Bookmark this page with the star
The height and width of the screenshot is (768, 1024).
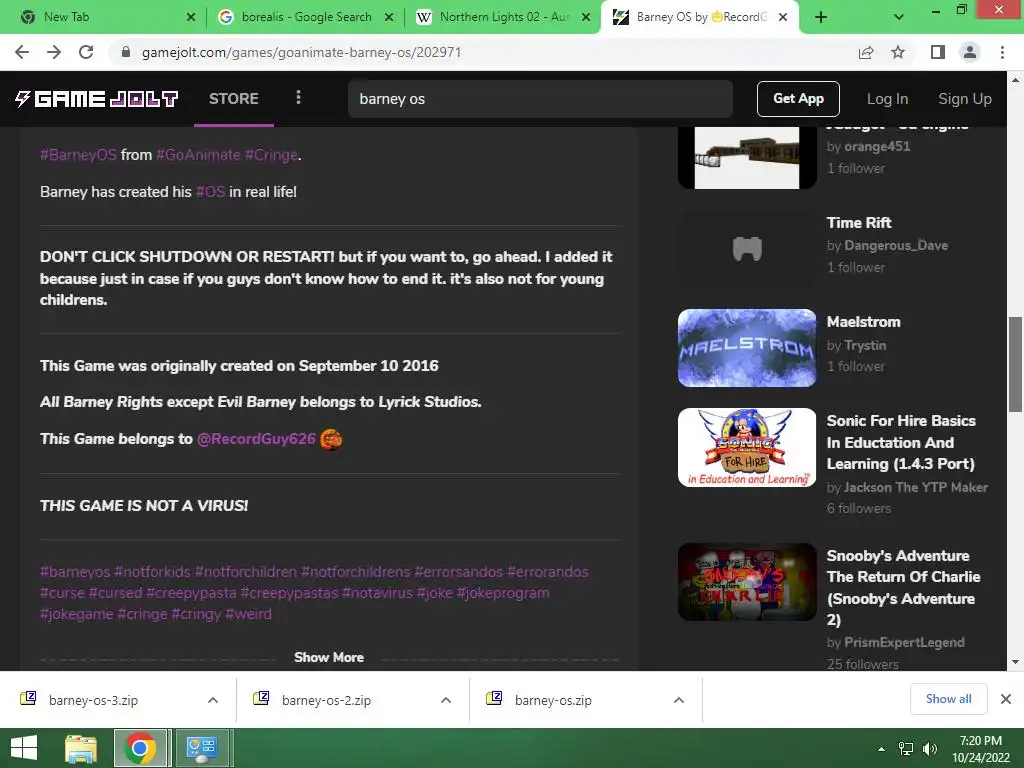pyautogui.click(x=898, y=52)
